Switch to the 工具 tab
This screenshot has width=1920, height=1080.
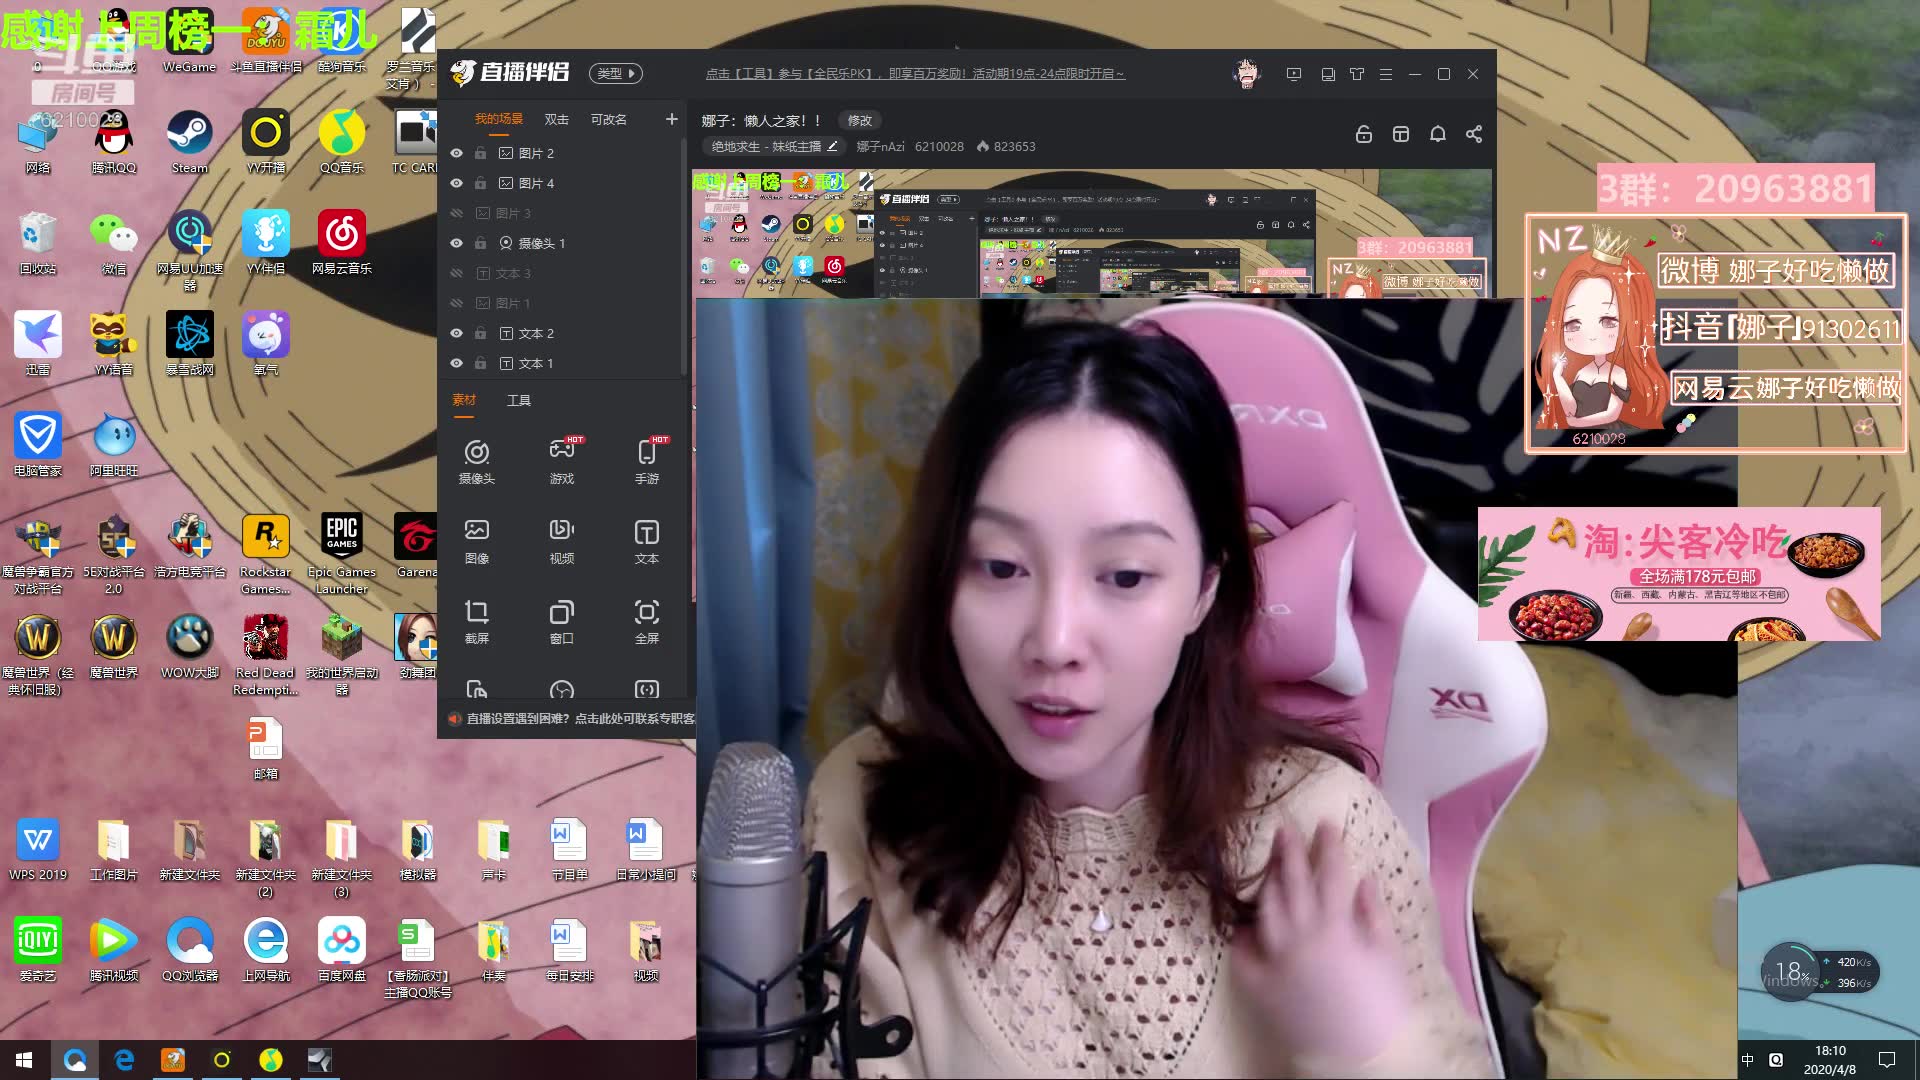coord(519,399)
